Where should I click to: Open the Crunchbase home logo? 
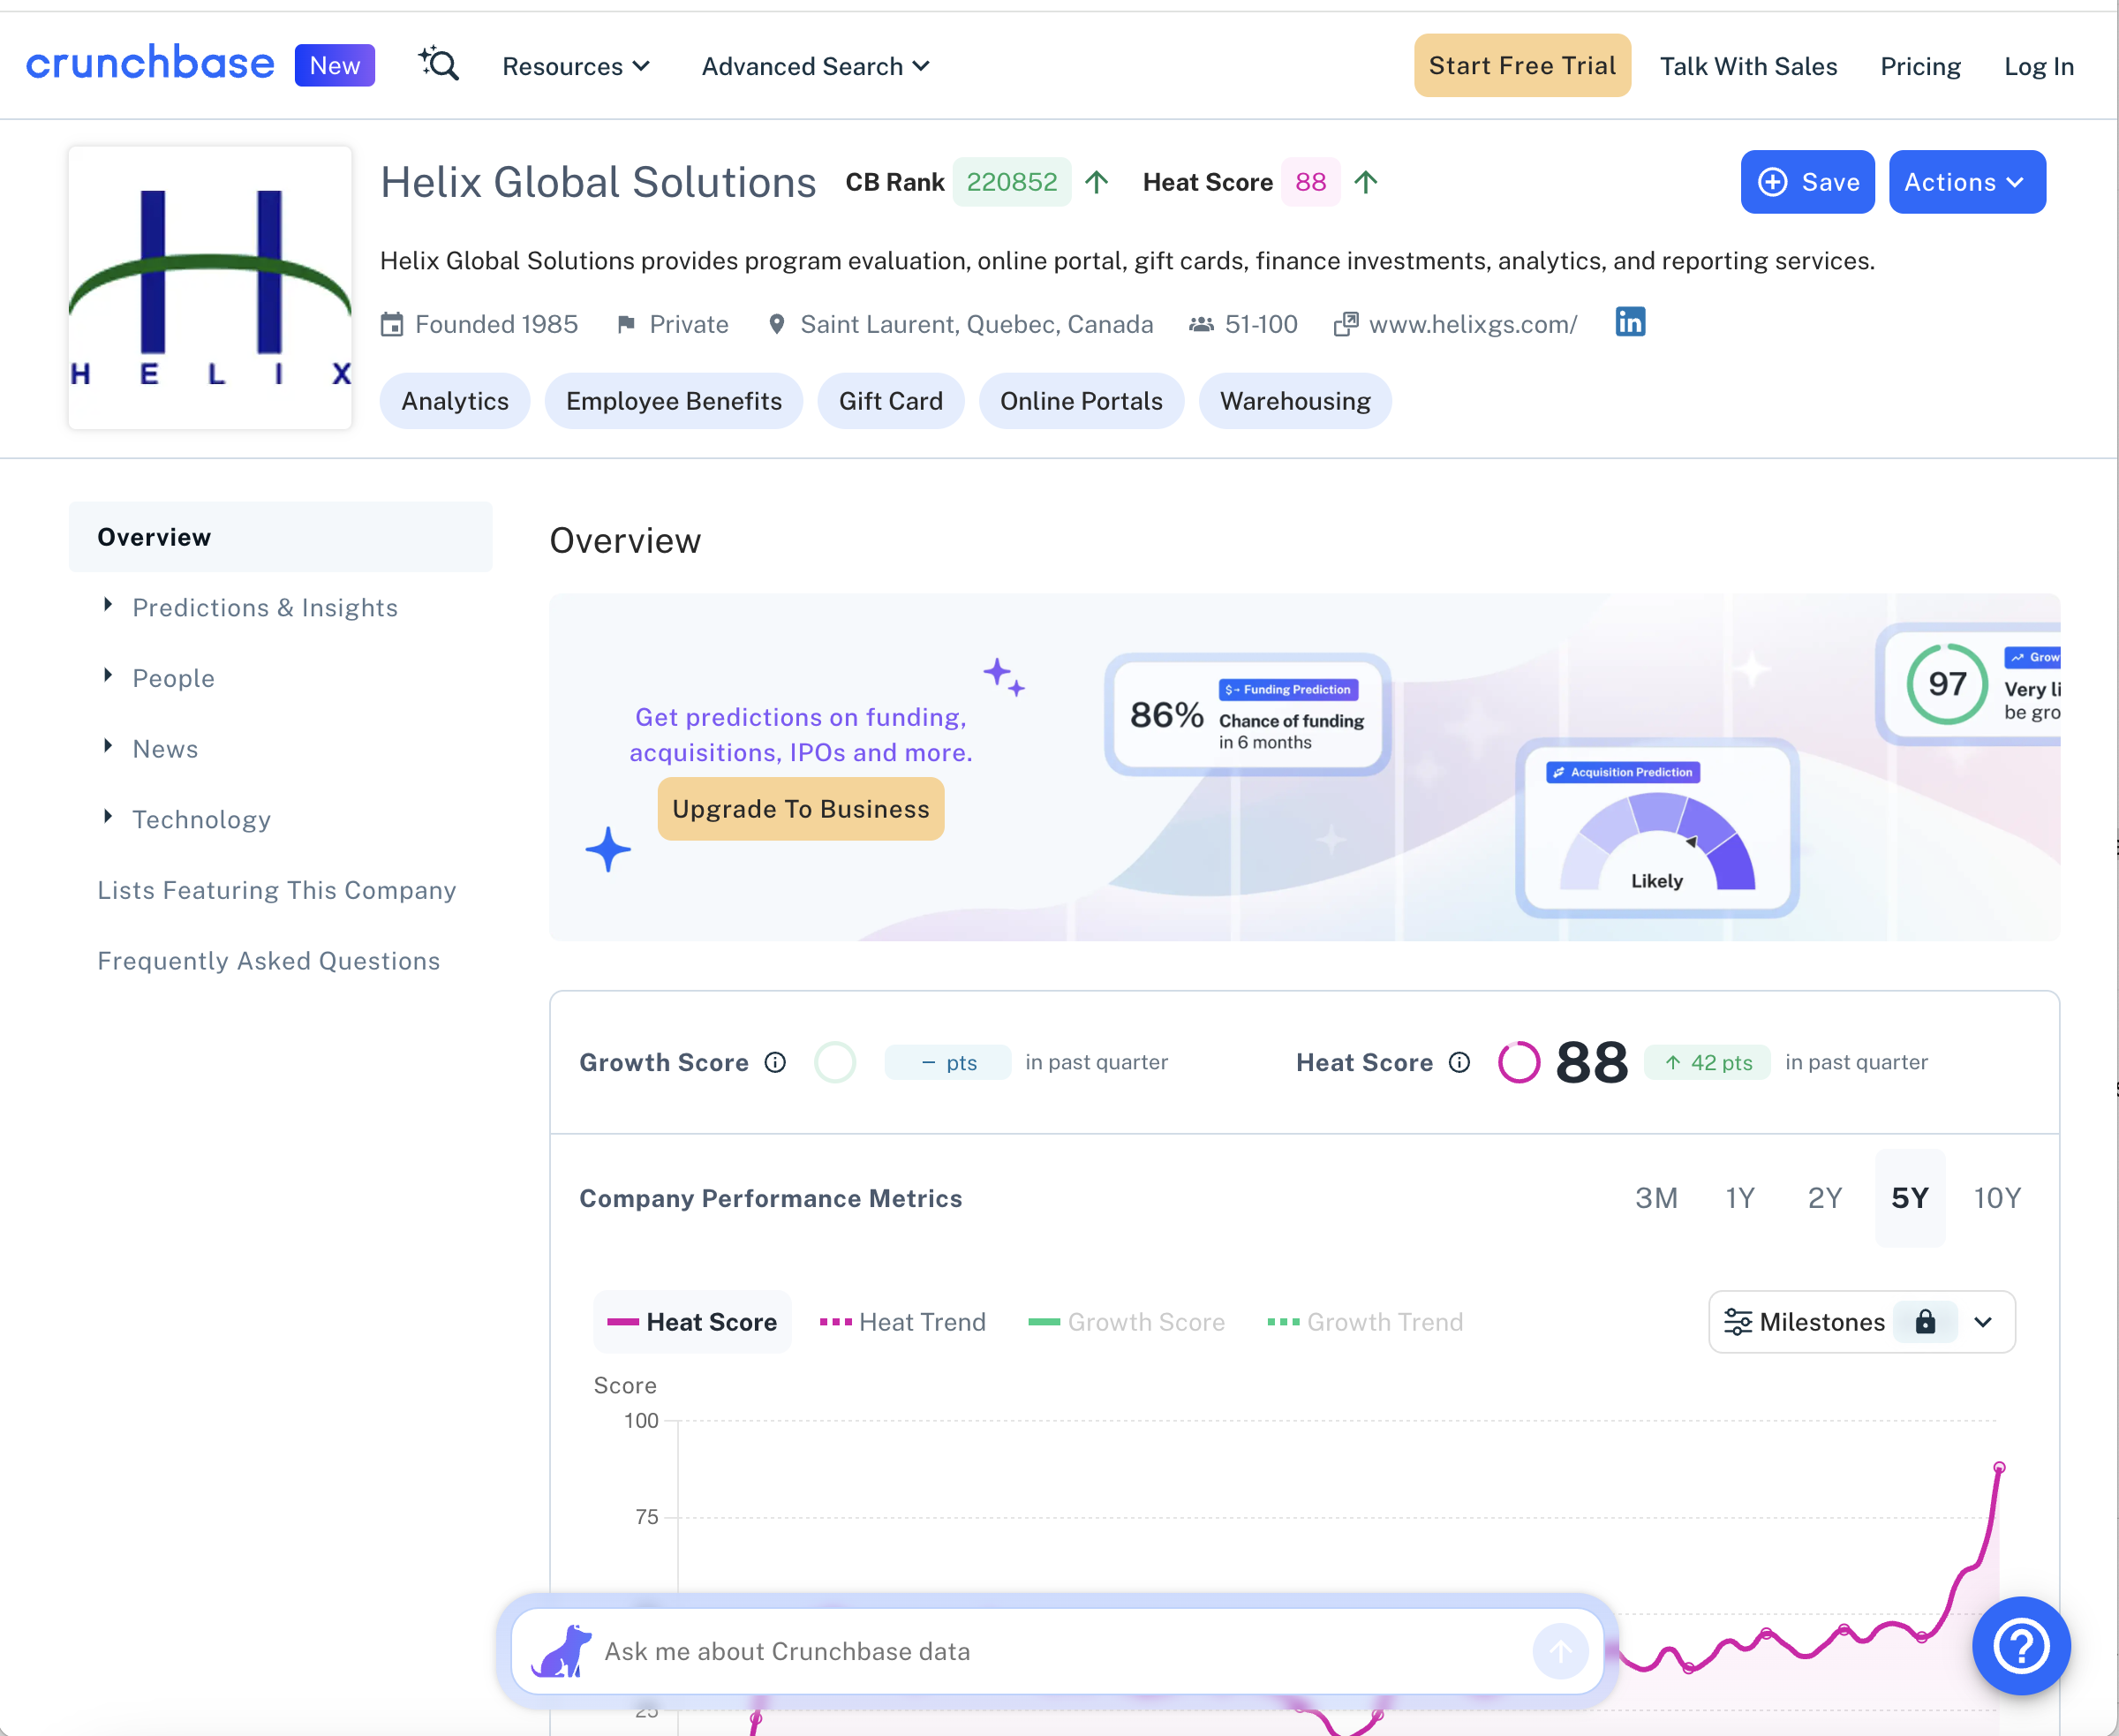click(150, 64)
